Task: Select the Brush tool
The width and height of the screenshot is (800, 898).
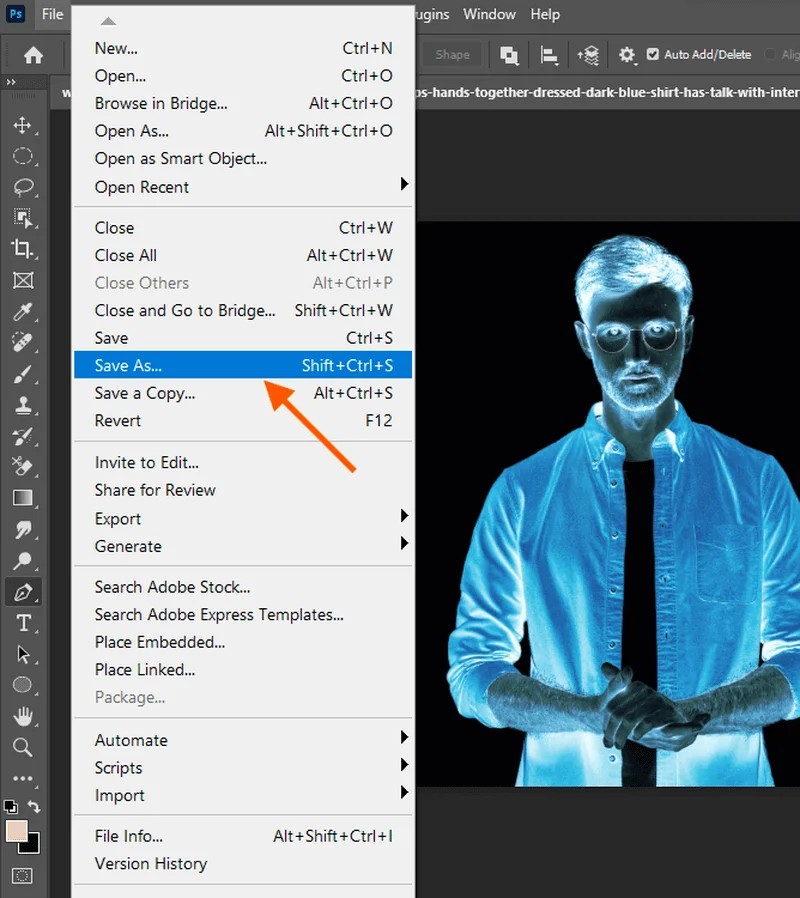Action: point(23,374)
